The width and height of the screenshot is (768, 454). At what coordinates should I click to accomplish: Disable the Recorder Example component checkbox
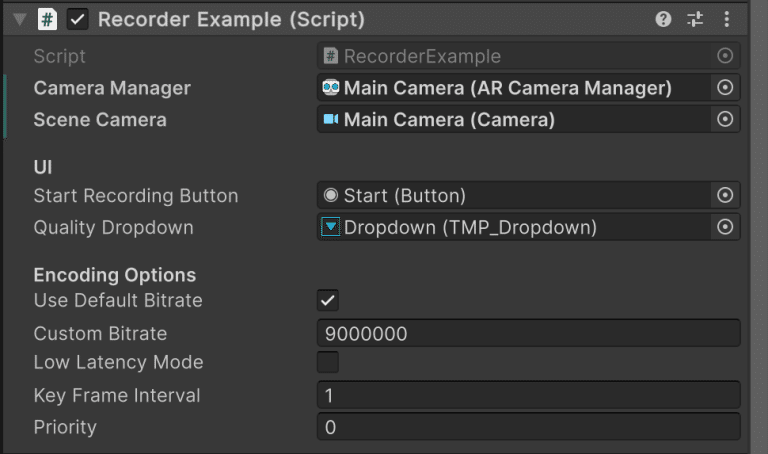(x=77, y=20)
